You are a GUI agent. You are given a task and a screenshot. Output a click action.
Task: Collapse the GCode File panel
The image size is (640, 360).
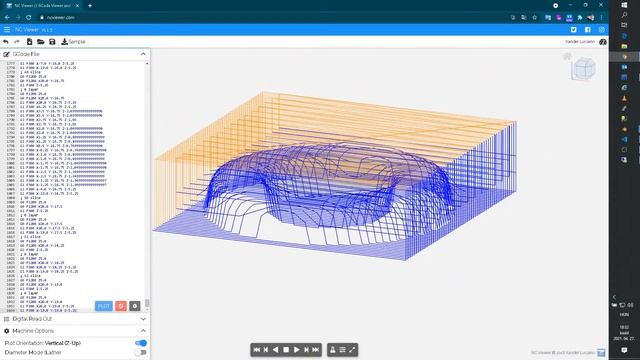[143, 54]
